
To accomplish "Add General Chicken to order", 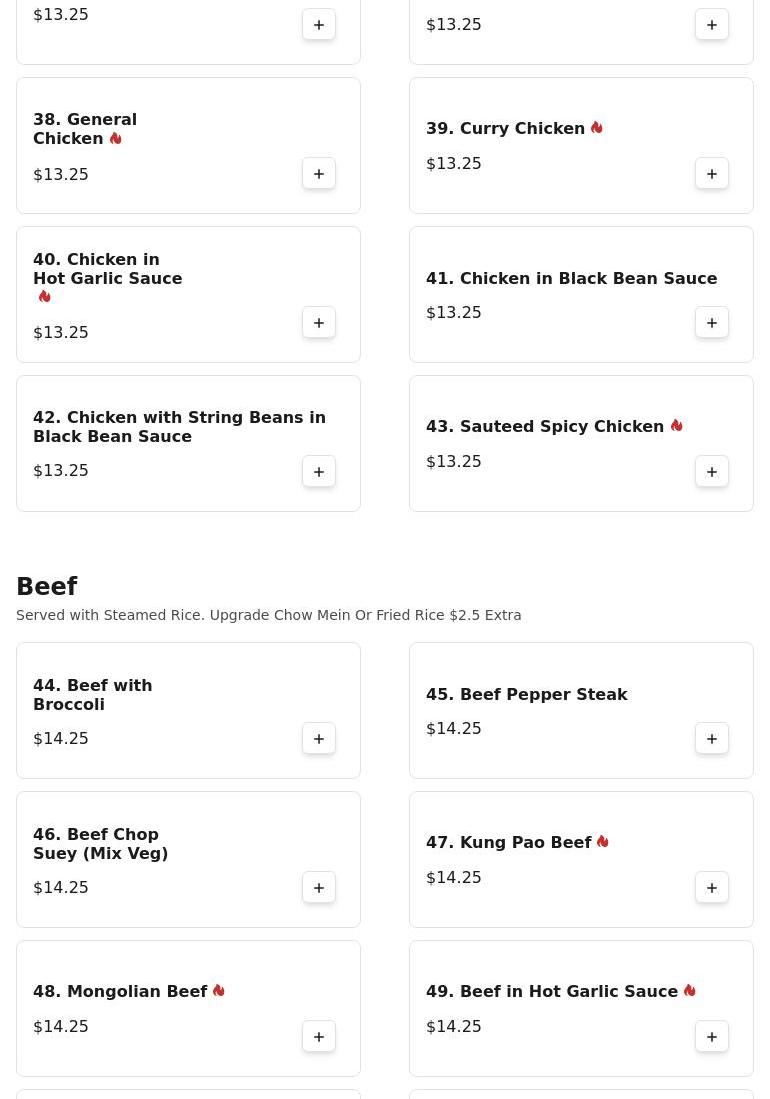I will point(319,174).
